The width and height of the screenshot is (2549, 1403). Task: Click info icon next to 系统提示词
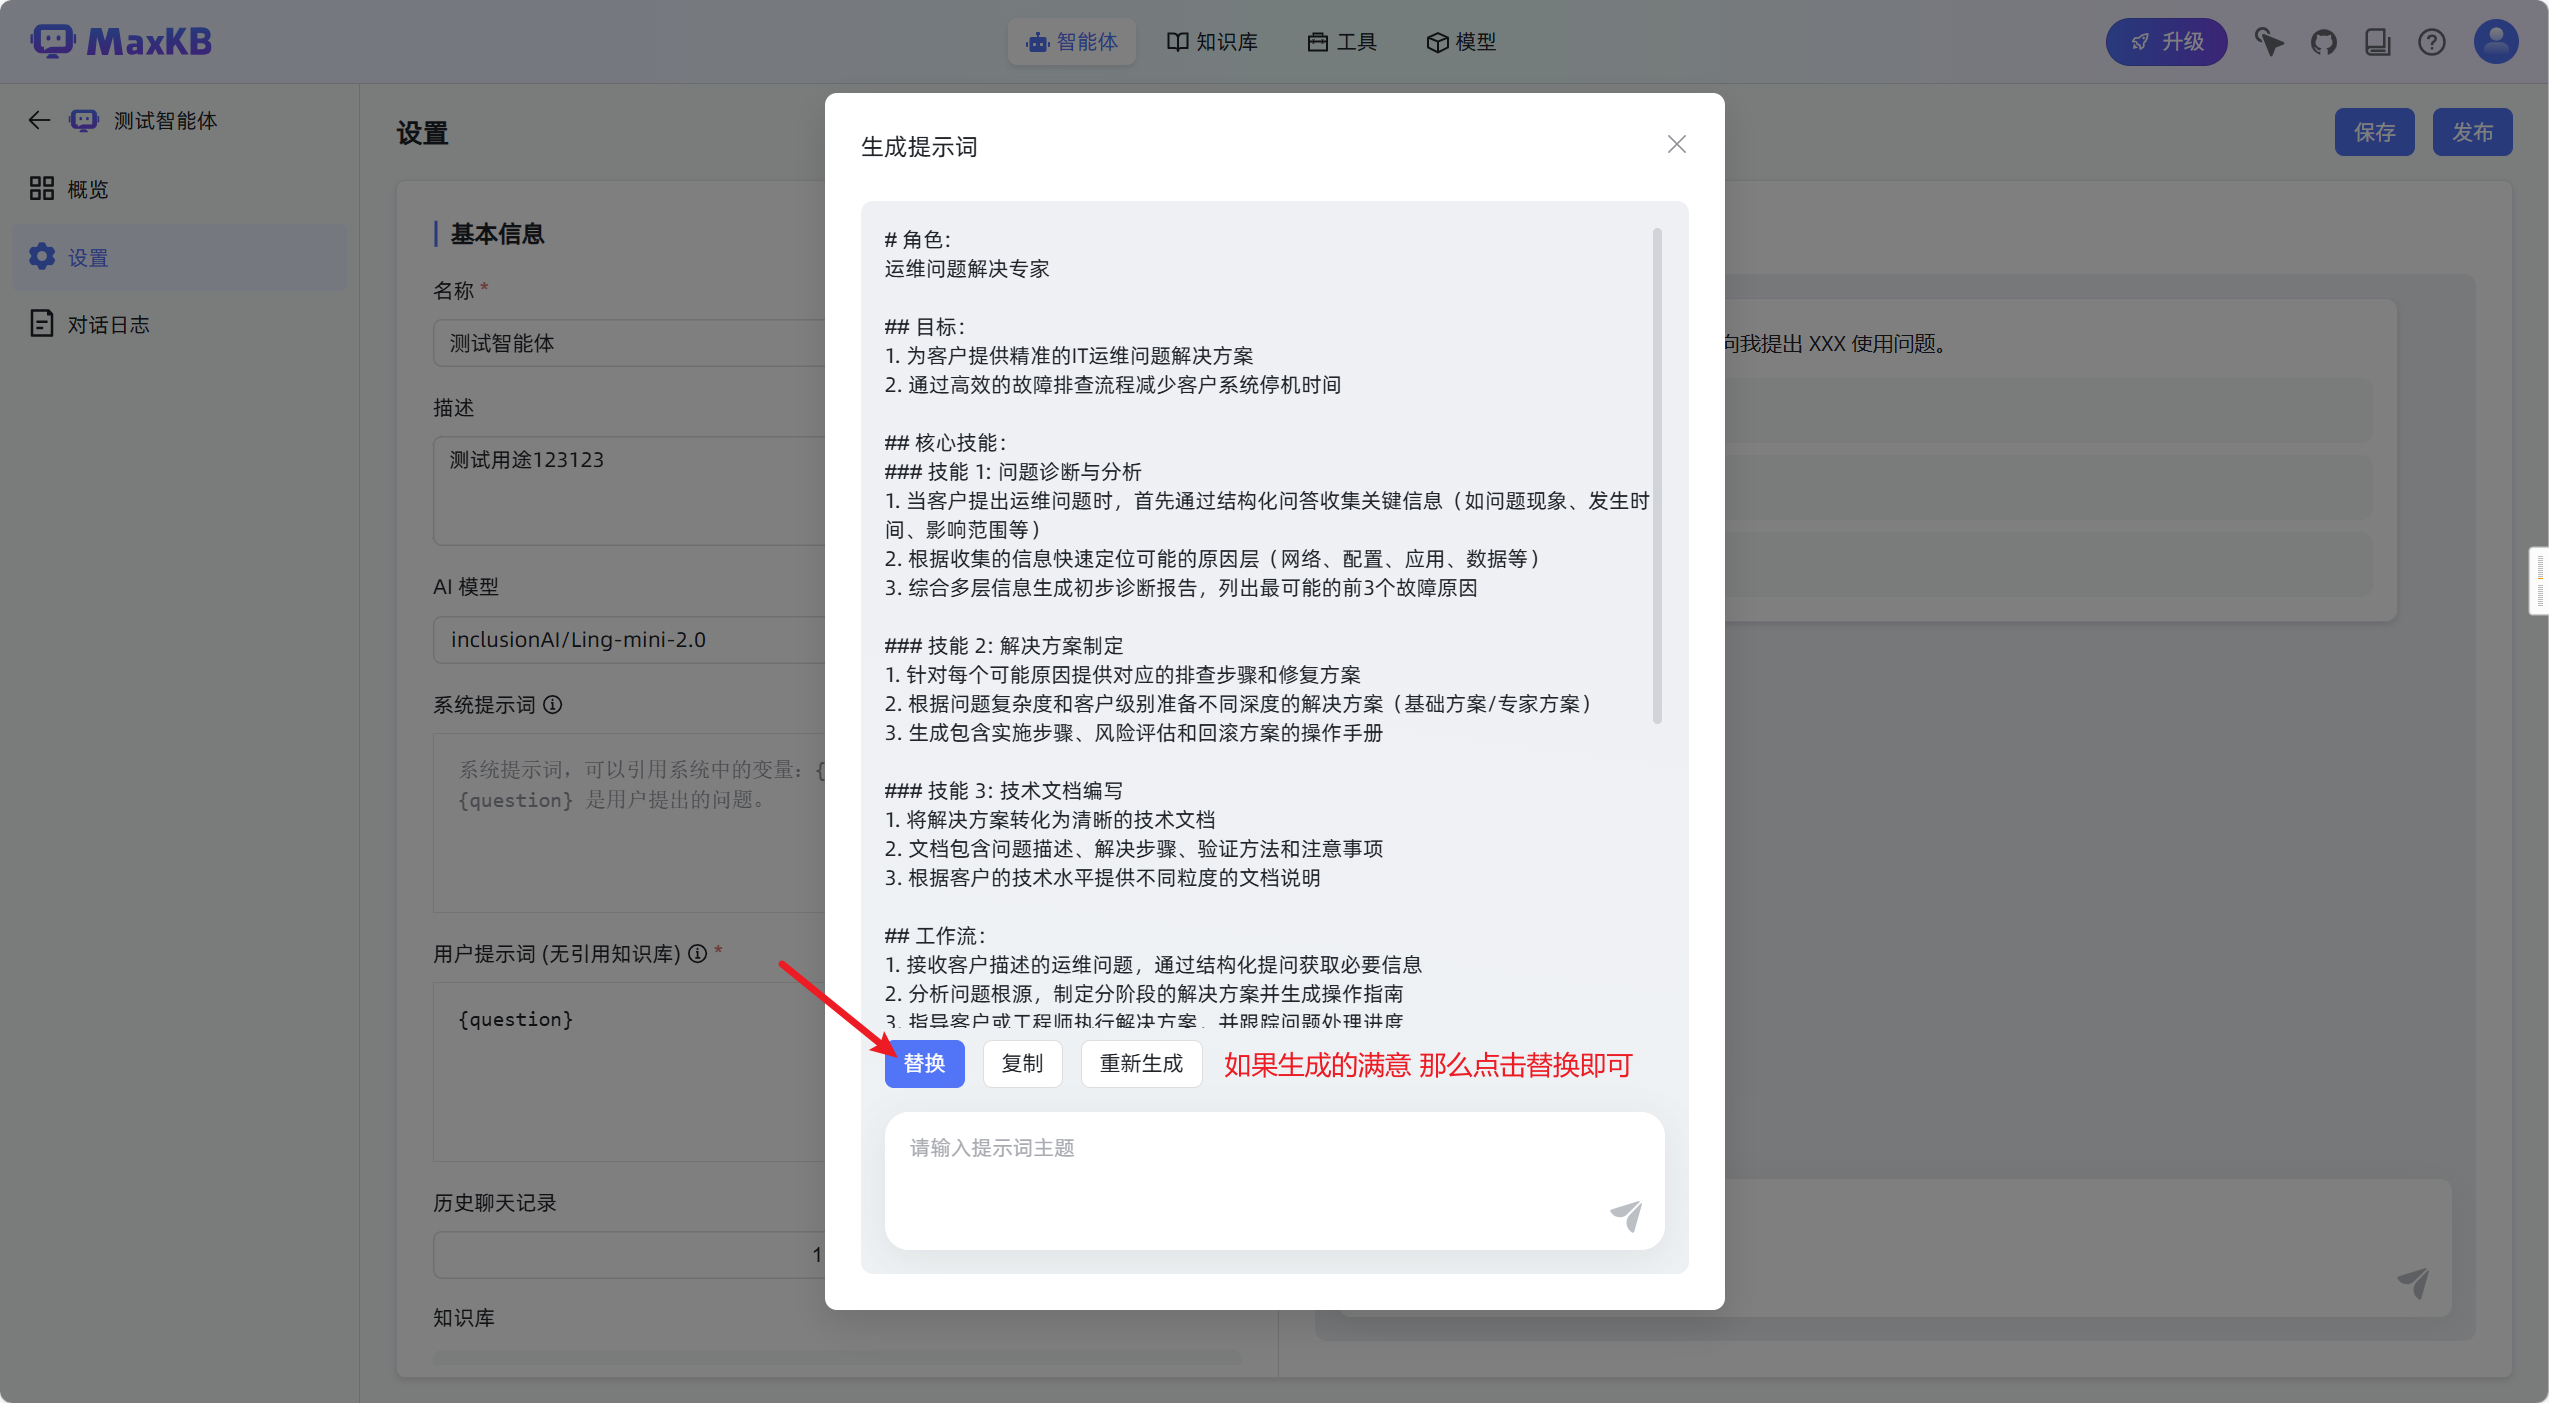(553, 705)
